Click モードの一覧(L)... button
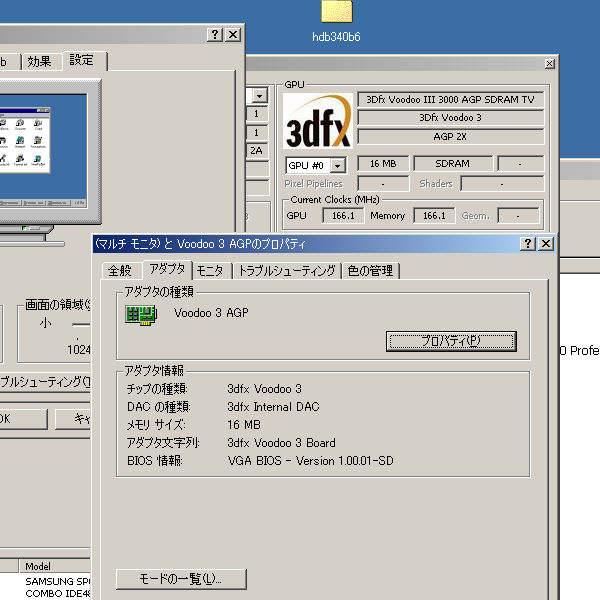The width and height of the screenshot is (600, 600). coord(181,579)
